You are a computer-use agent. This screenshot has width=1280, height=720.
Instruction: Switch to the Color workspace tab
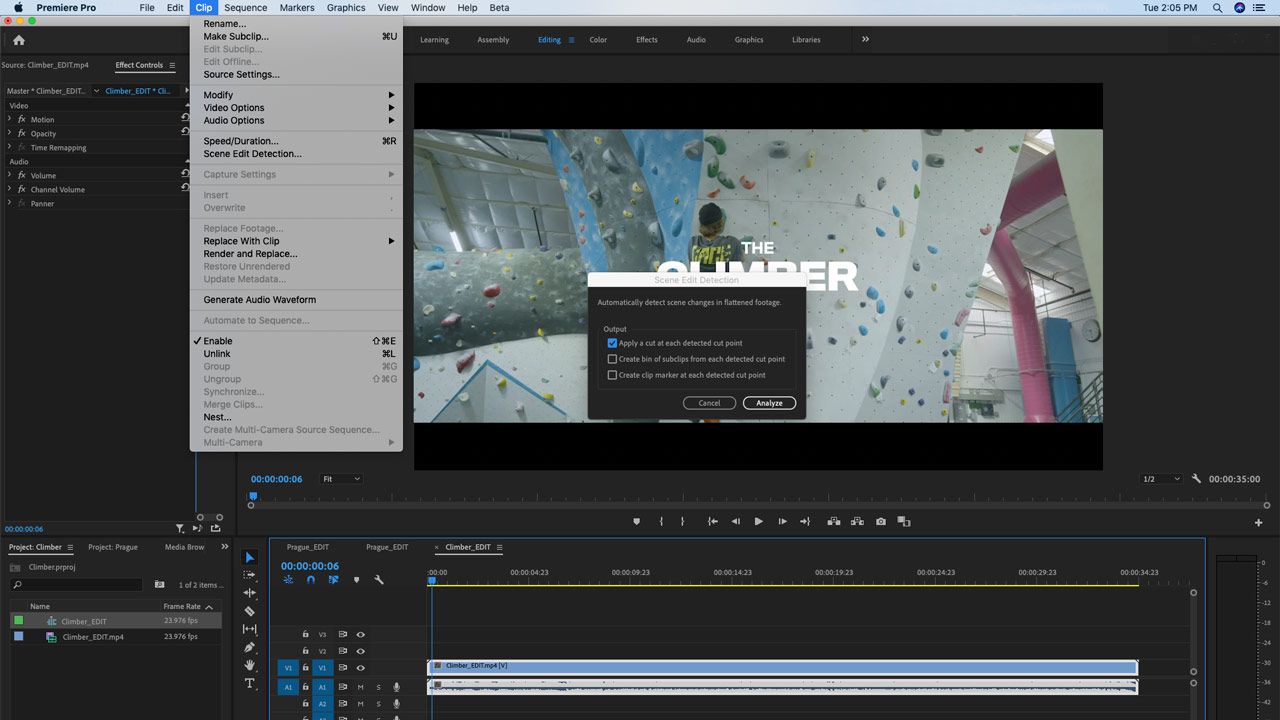point(598,40)
